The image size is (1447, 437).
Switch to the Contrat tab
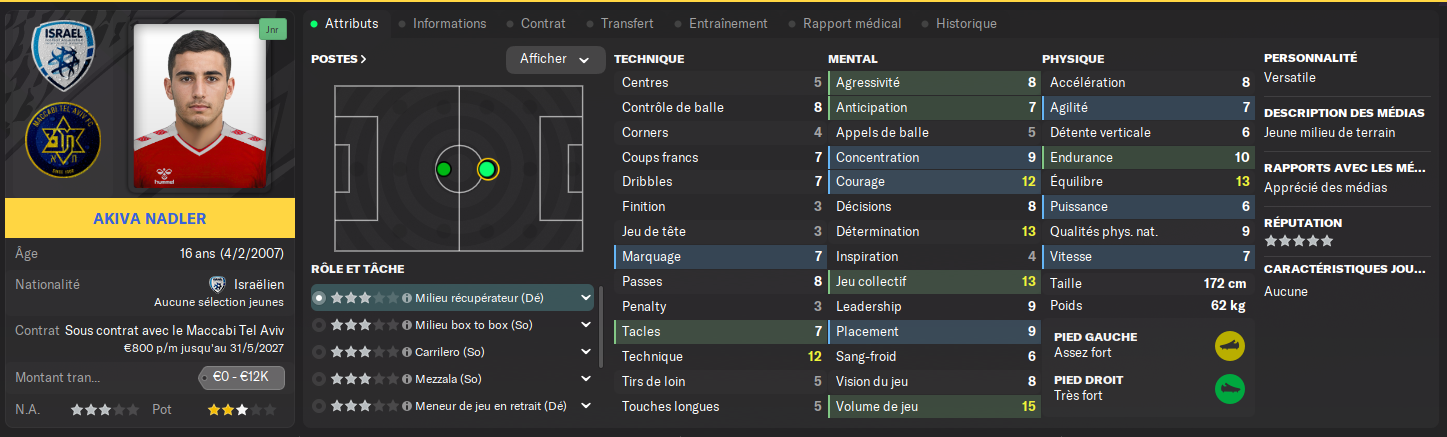tap(543, 23)
